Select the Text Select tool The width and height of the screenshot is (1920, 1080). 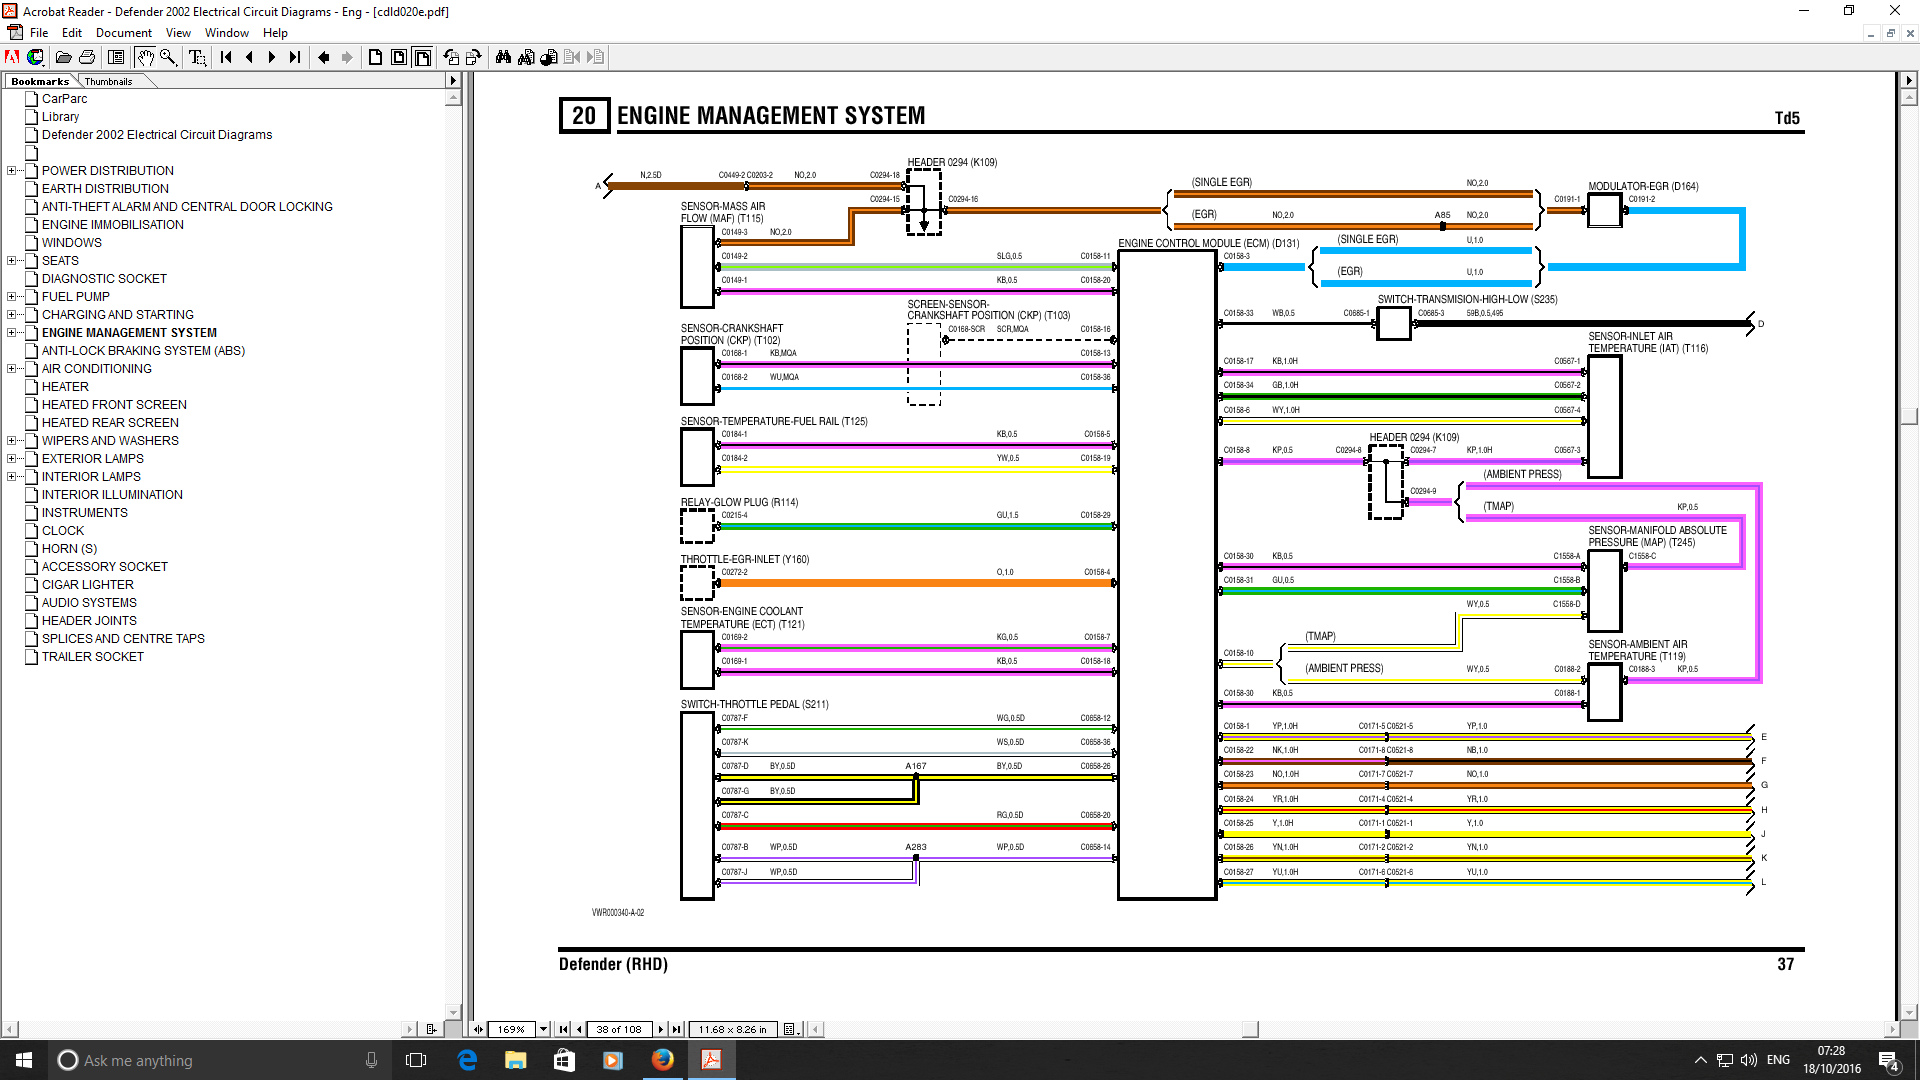(x=197, y=57)
